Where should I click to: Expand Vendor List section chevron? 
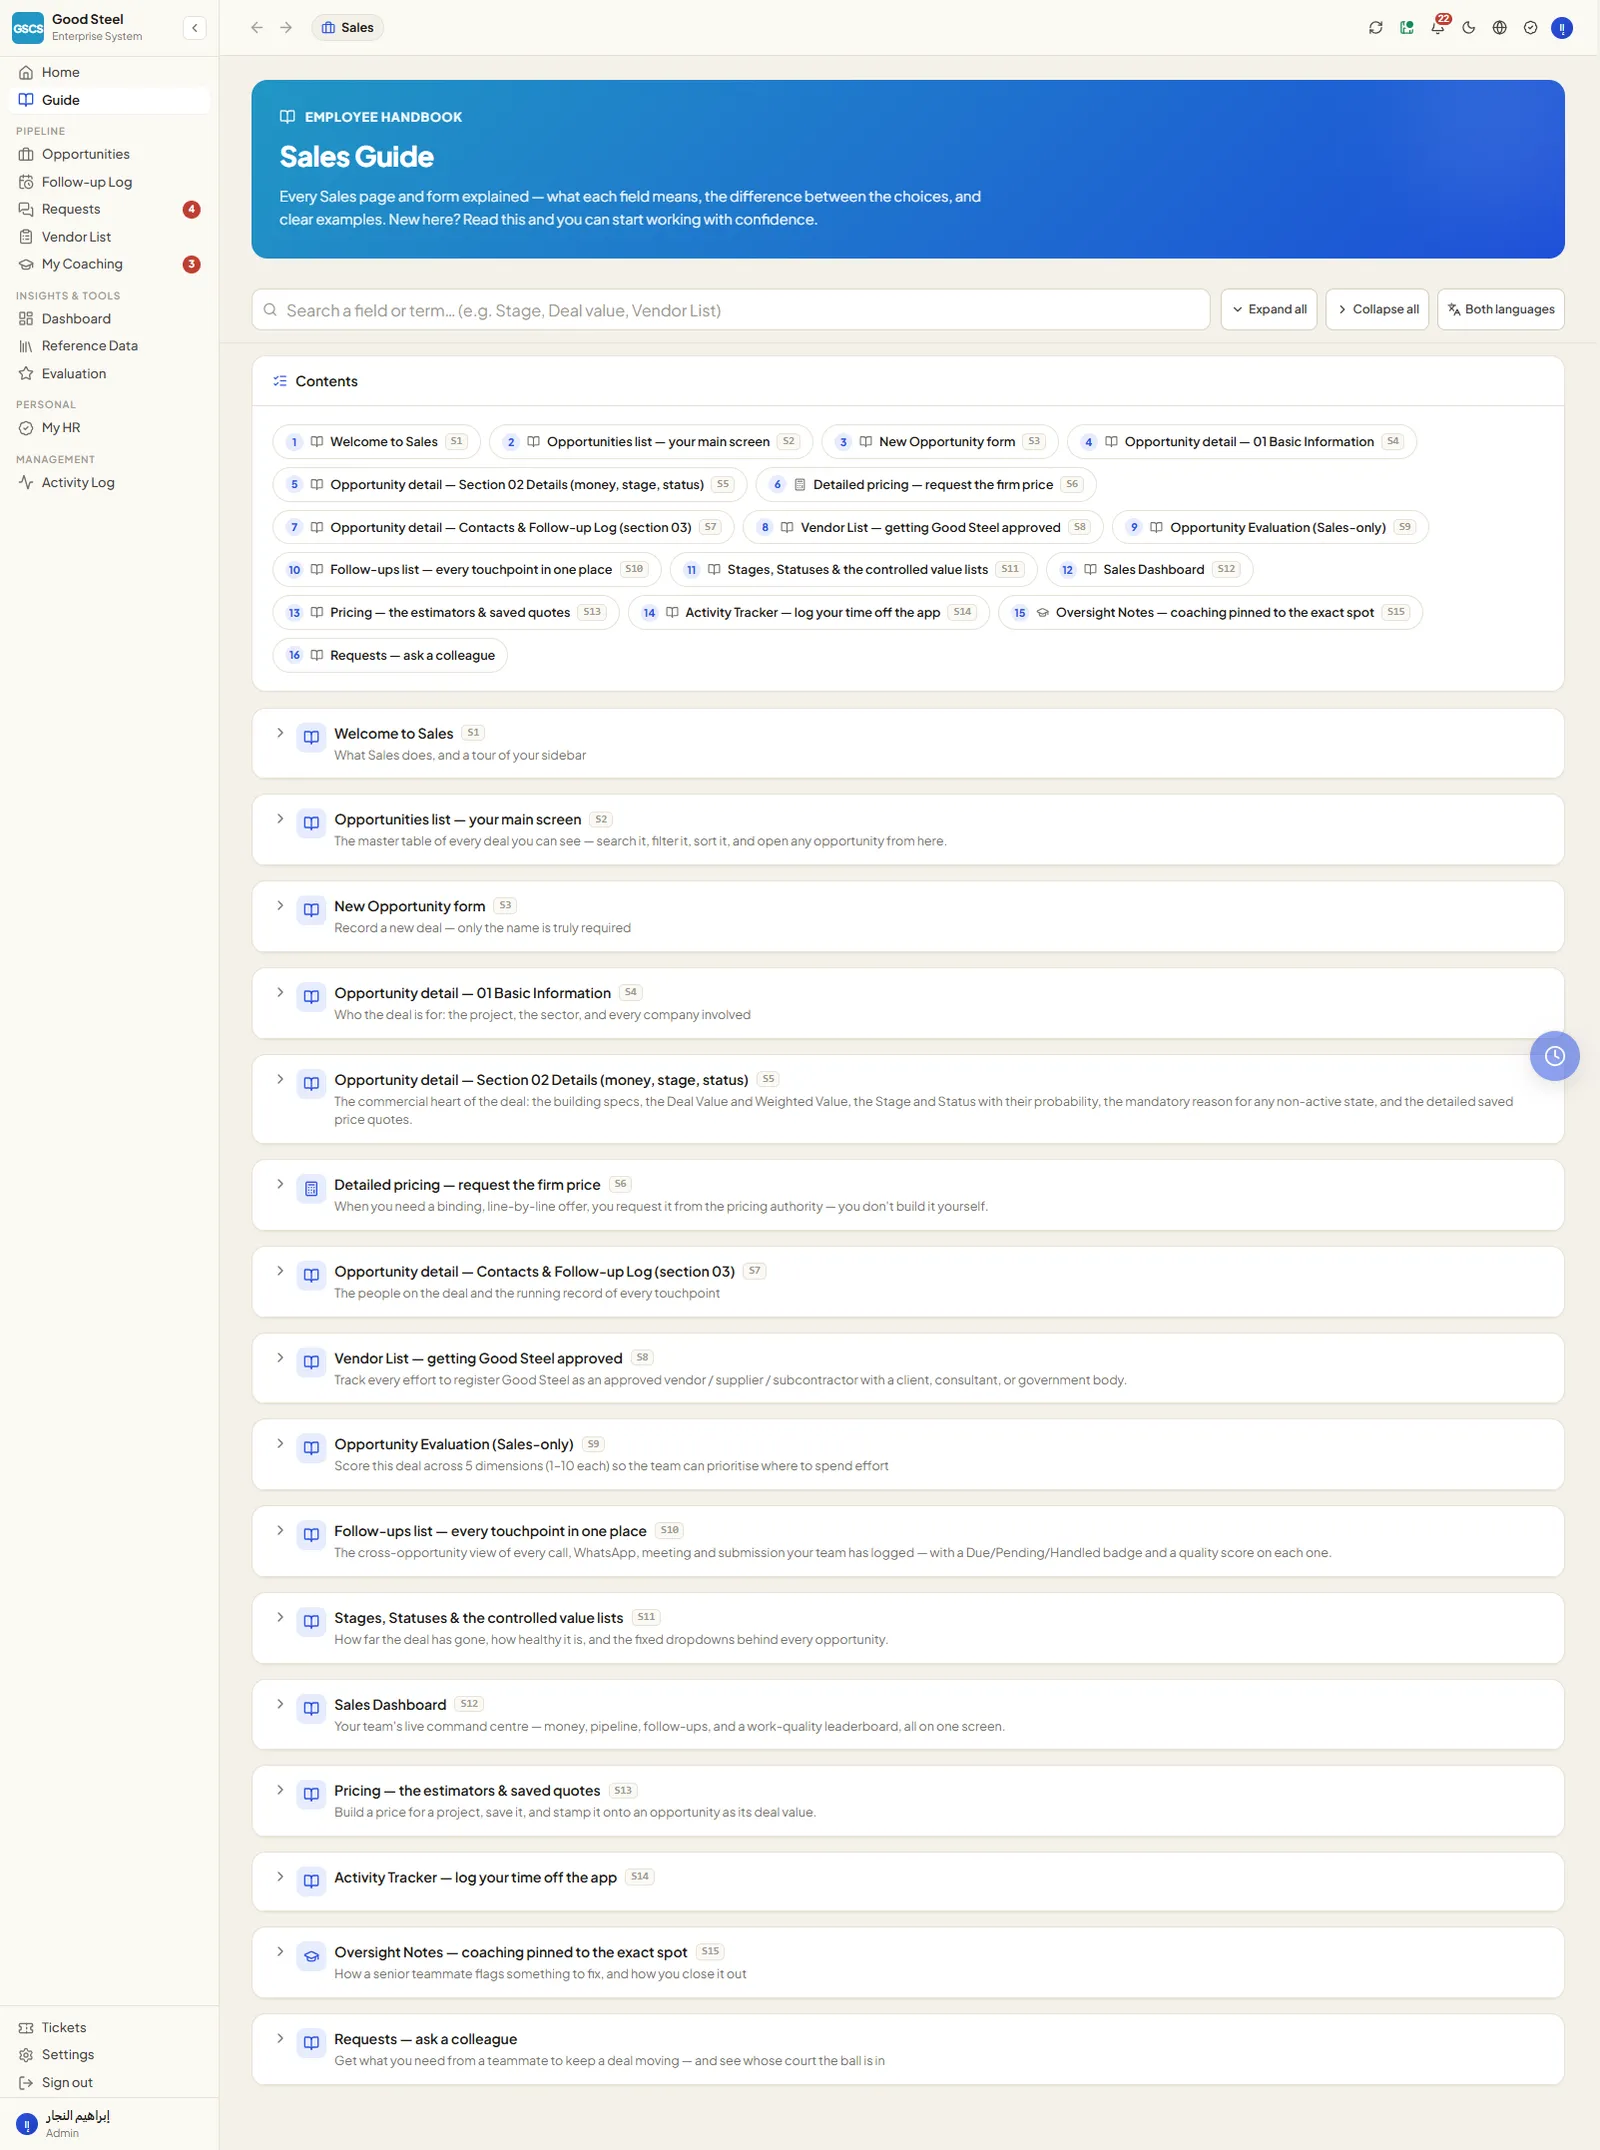tap(280, 1358)
